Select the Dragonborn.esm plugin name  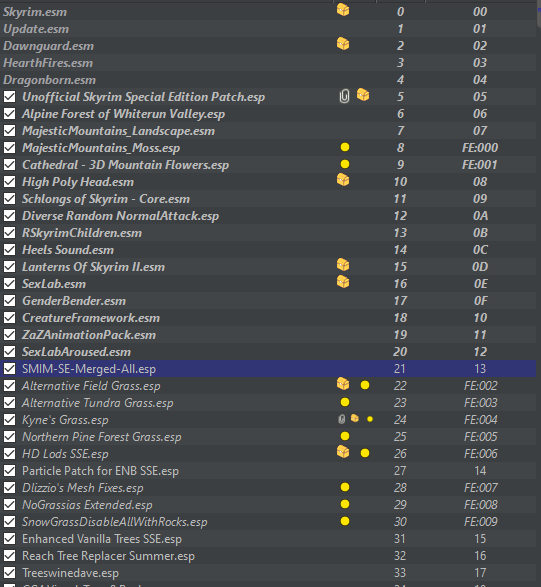pos(49,80)
